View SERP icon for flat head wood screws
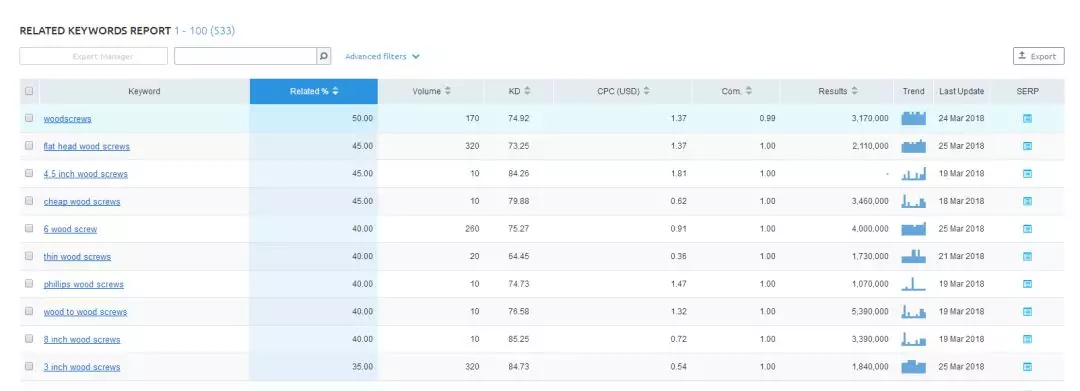 click(x=1027, y=146)
